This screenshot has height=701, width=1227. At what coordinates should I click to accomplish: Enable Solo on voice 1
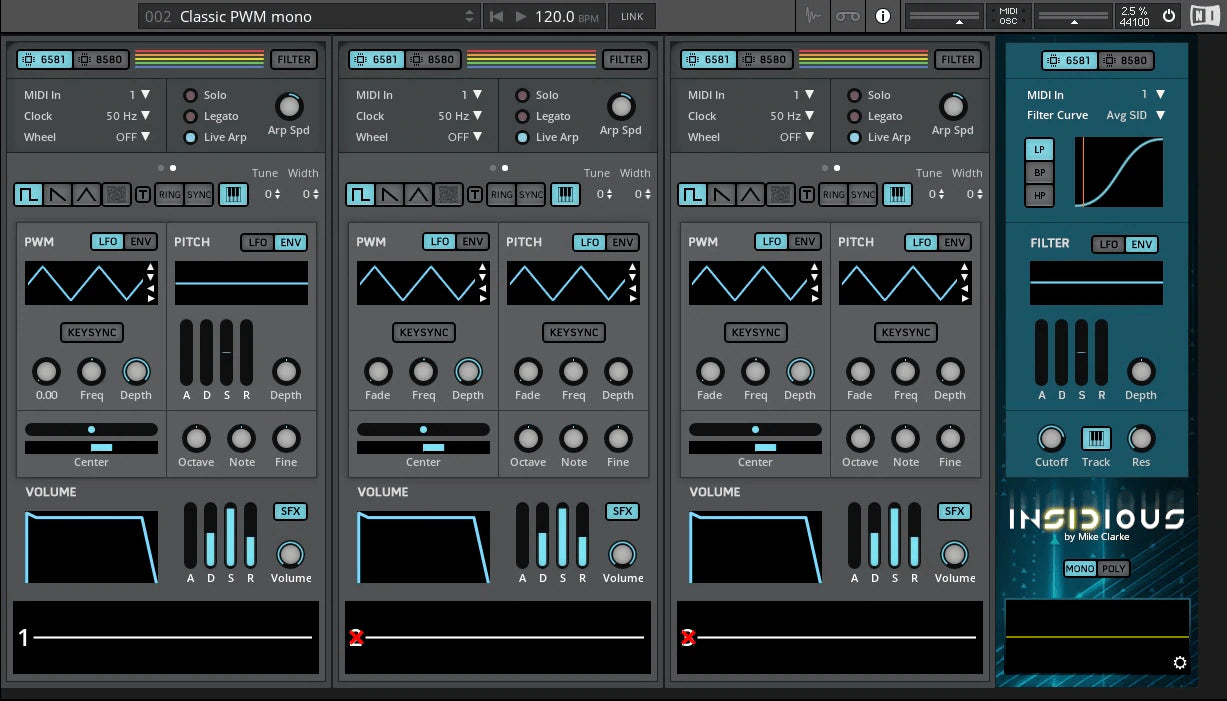[x=190, y=95]
